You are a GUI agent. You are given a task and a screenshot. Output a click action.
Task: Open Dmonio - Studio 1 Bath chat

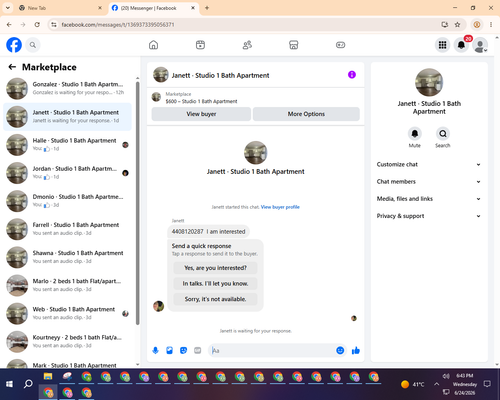click(67, 201)
